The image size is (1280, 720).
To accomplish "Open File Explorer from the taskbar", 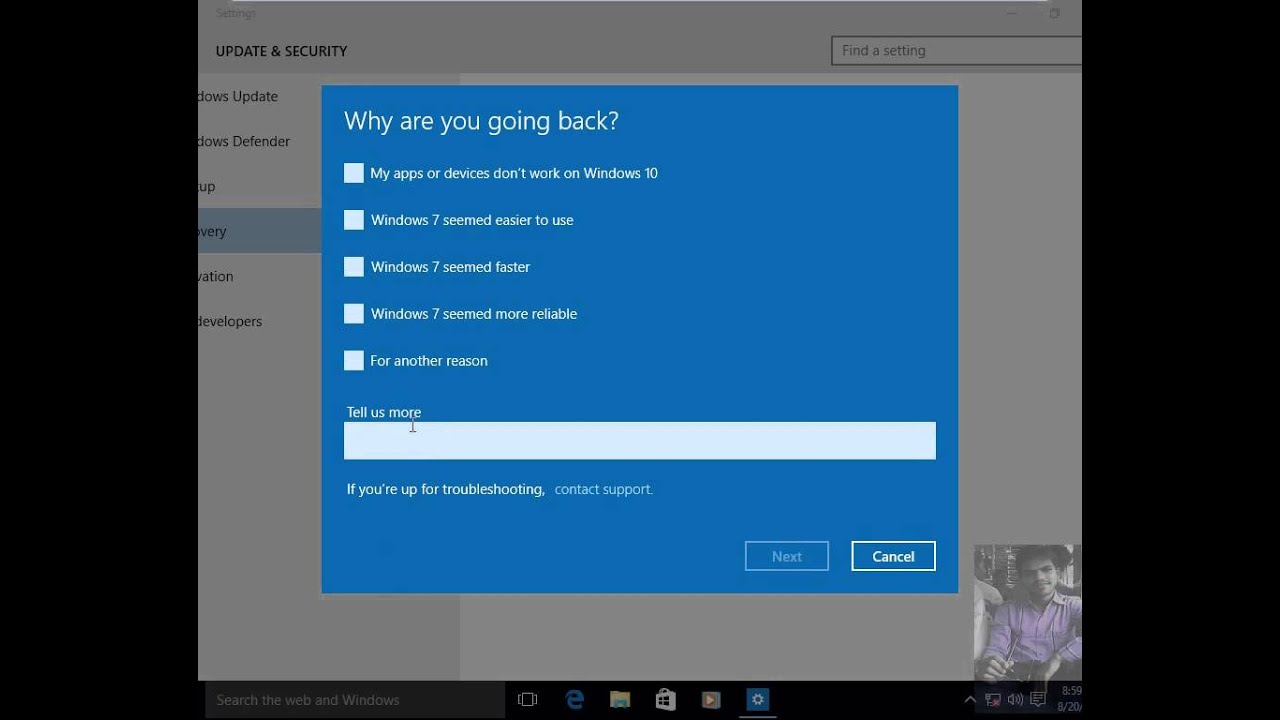I will click(620, 700).
